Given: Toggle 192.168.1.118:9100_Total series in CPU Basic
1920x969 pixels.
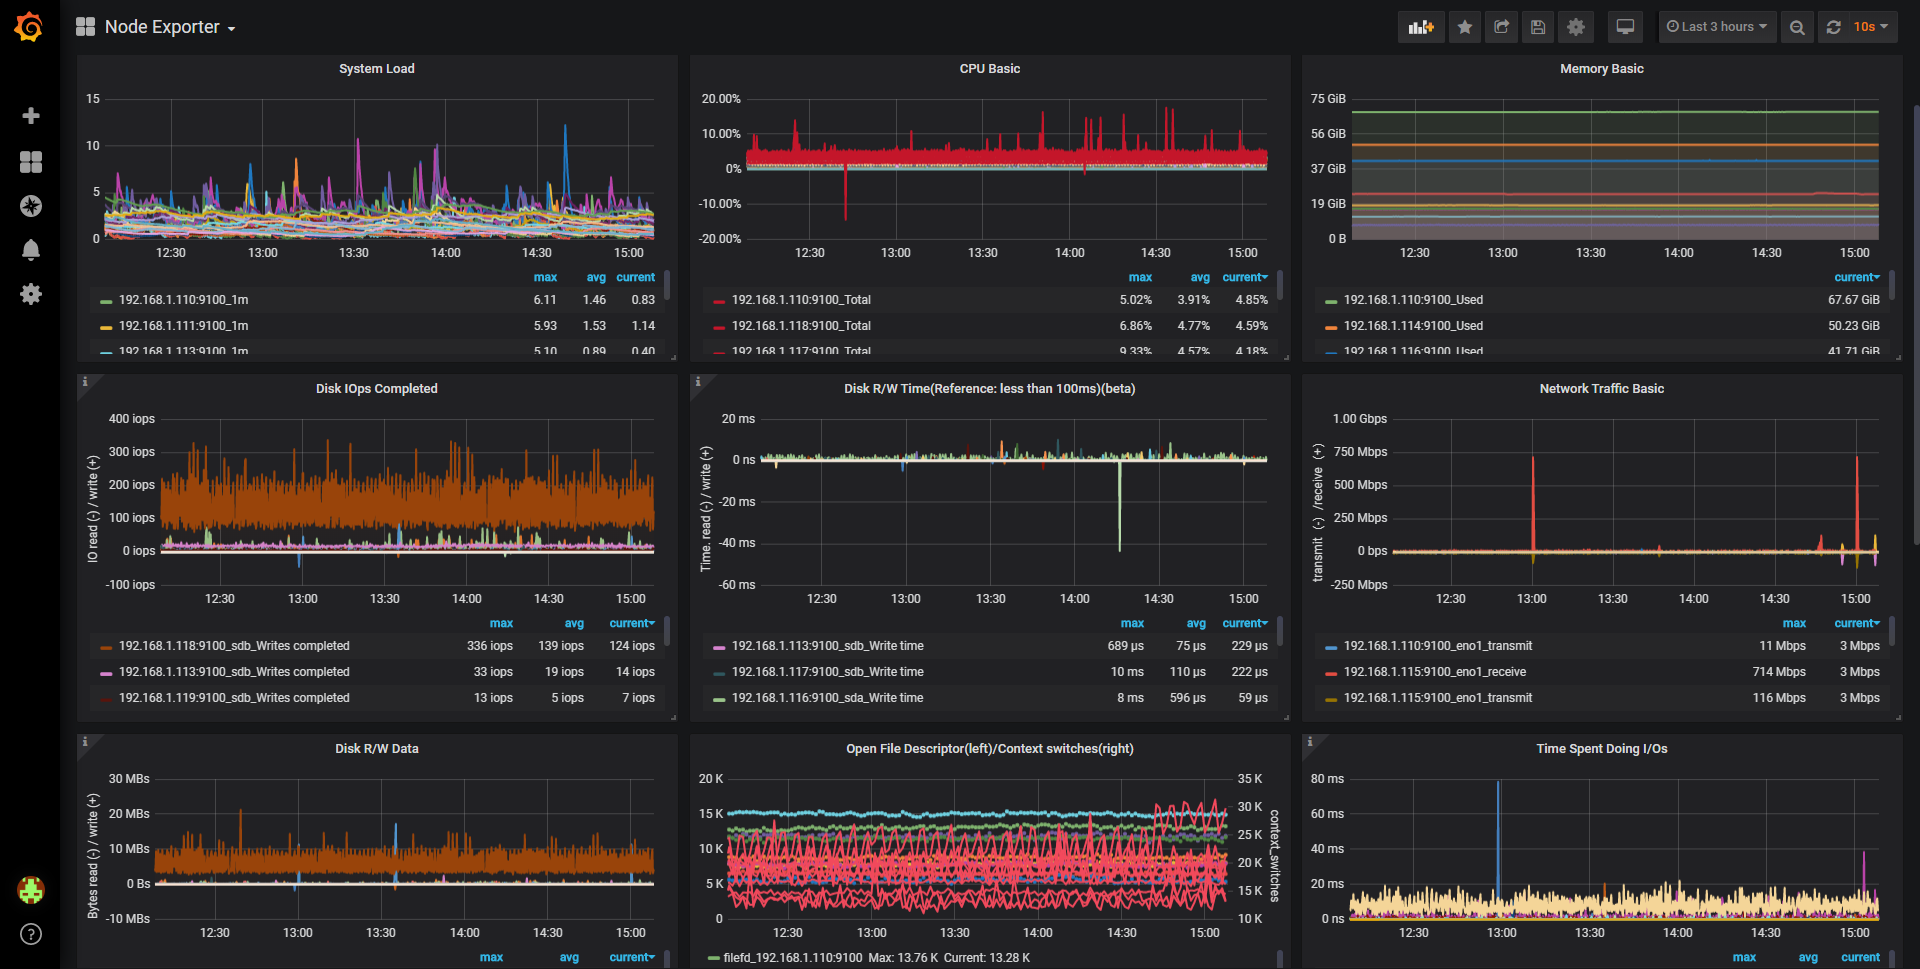Looking at the screenshot, I should [x=801, y=326].
